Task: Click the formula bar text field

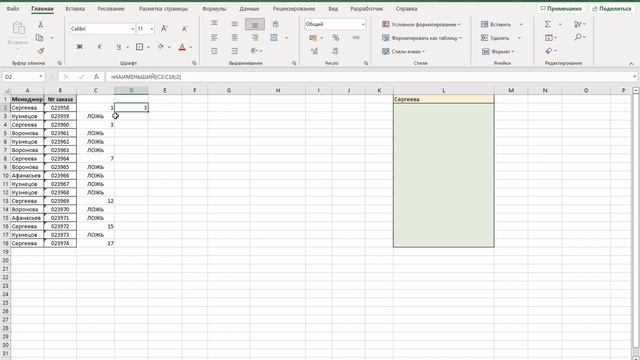Action: coord(369,77)
